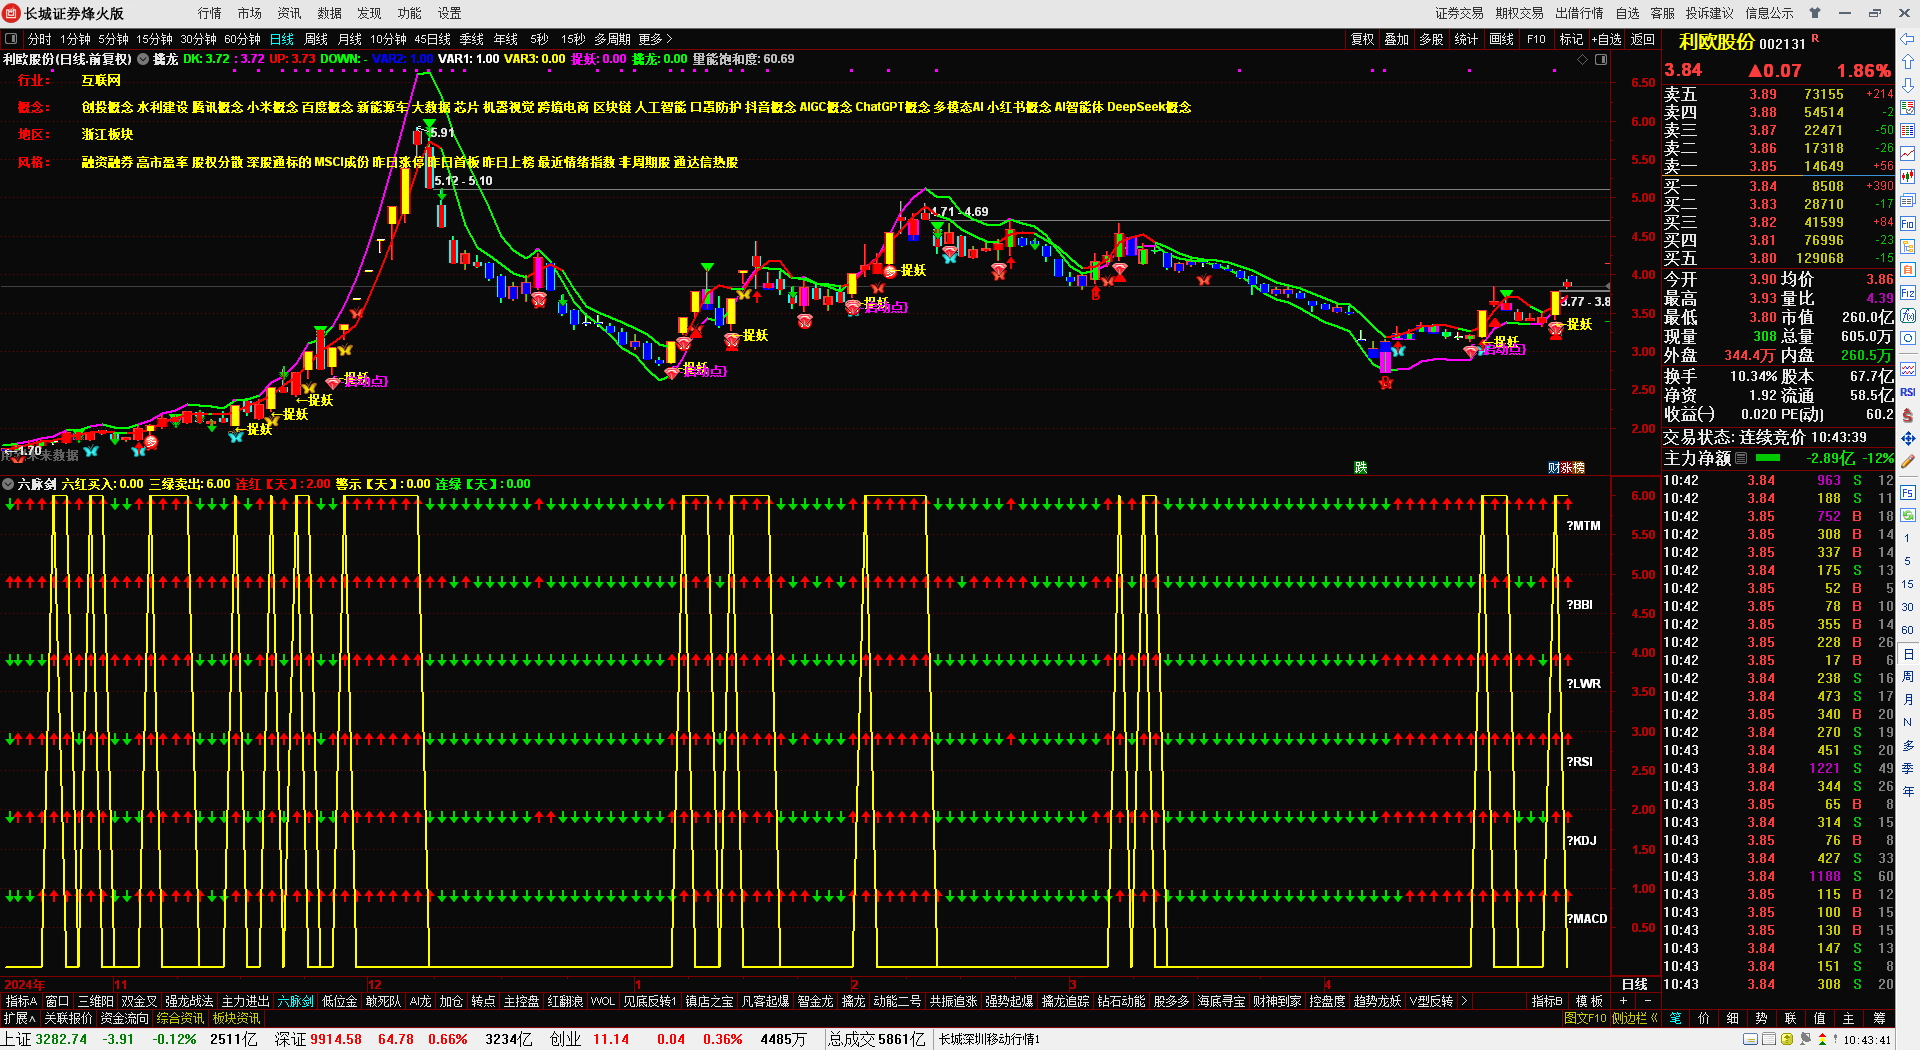This screenshot has width=1920, height=1050.
Task: Click the 财涨榜 label on chart
Action: [x=1566, y=467]
